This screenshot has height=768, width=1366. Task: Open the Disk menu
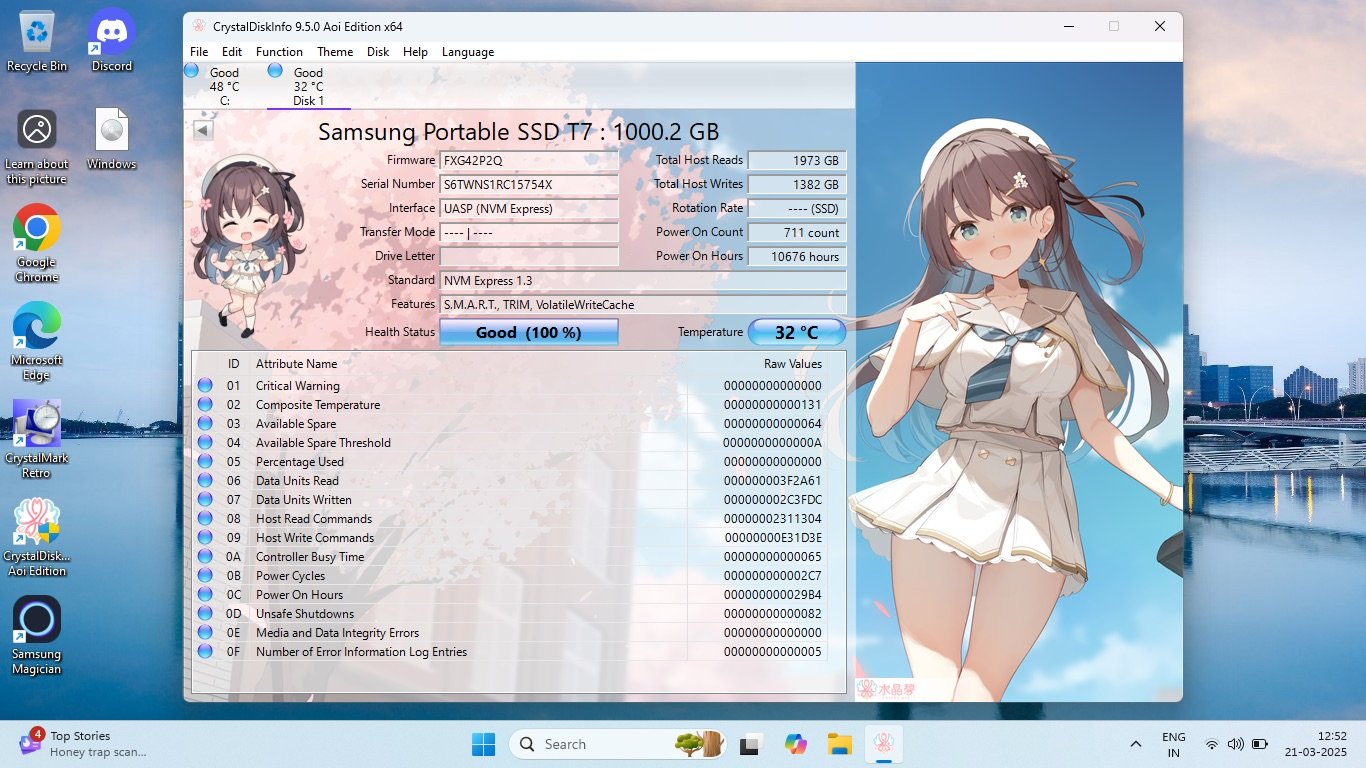click(378, 52)
